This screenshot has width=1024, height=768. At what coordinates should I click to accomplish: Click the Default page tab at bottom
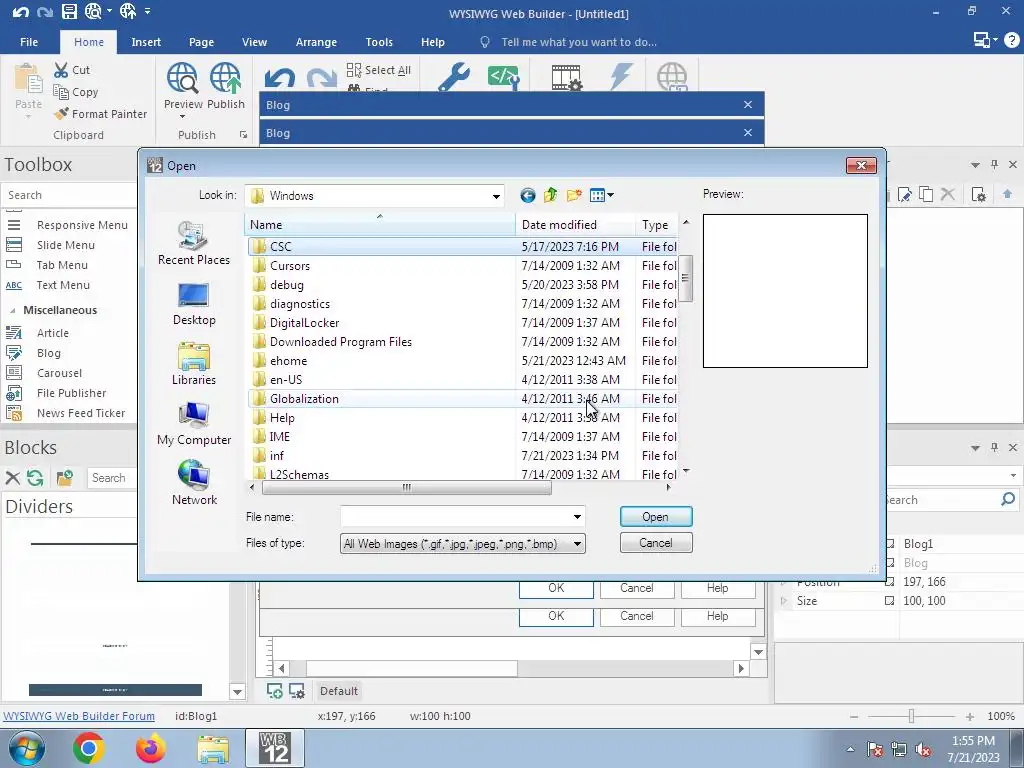(338, 690)
